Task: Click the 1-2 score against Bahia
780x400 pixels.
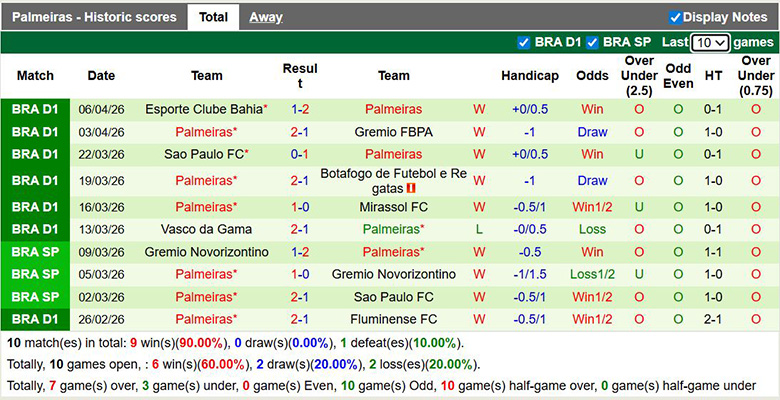Action: [x=300, y=109]
